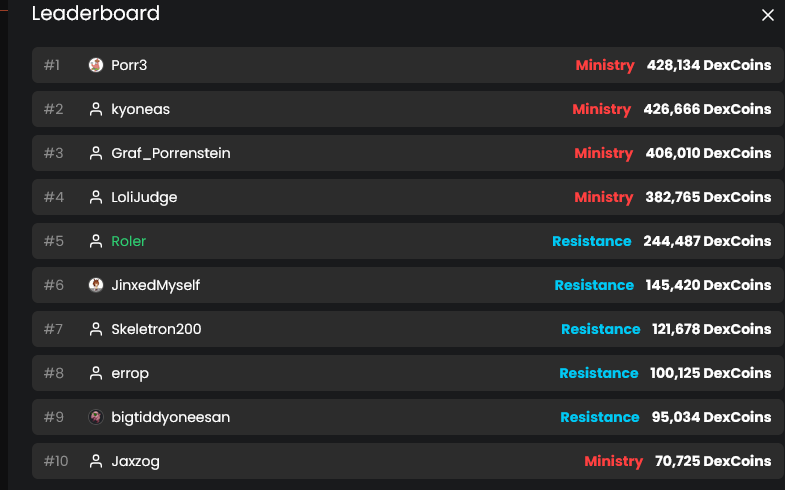The height and width of the screenshot is (490, 785).
Task: Select the errop player name
Action: click(x=130, y=373)
